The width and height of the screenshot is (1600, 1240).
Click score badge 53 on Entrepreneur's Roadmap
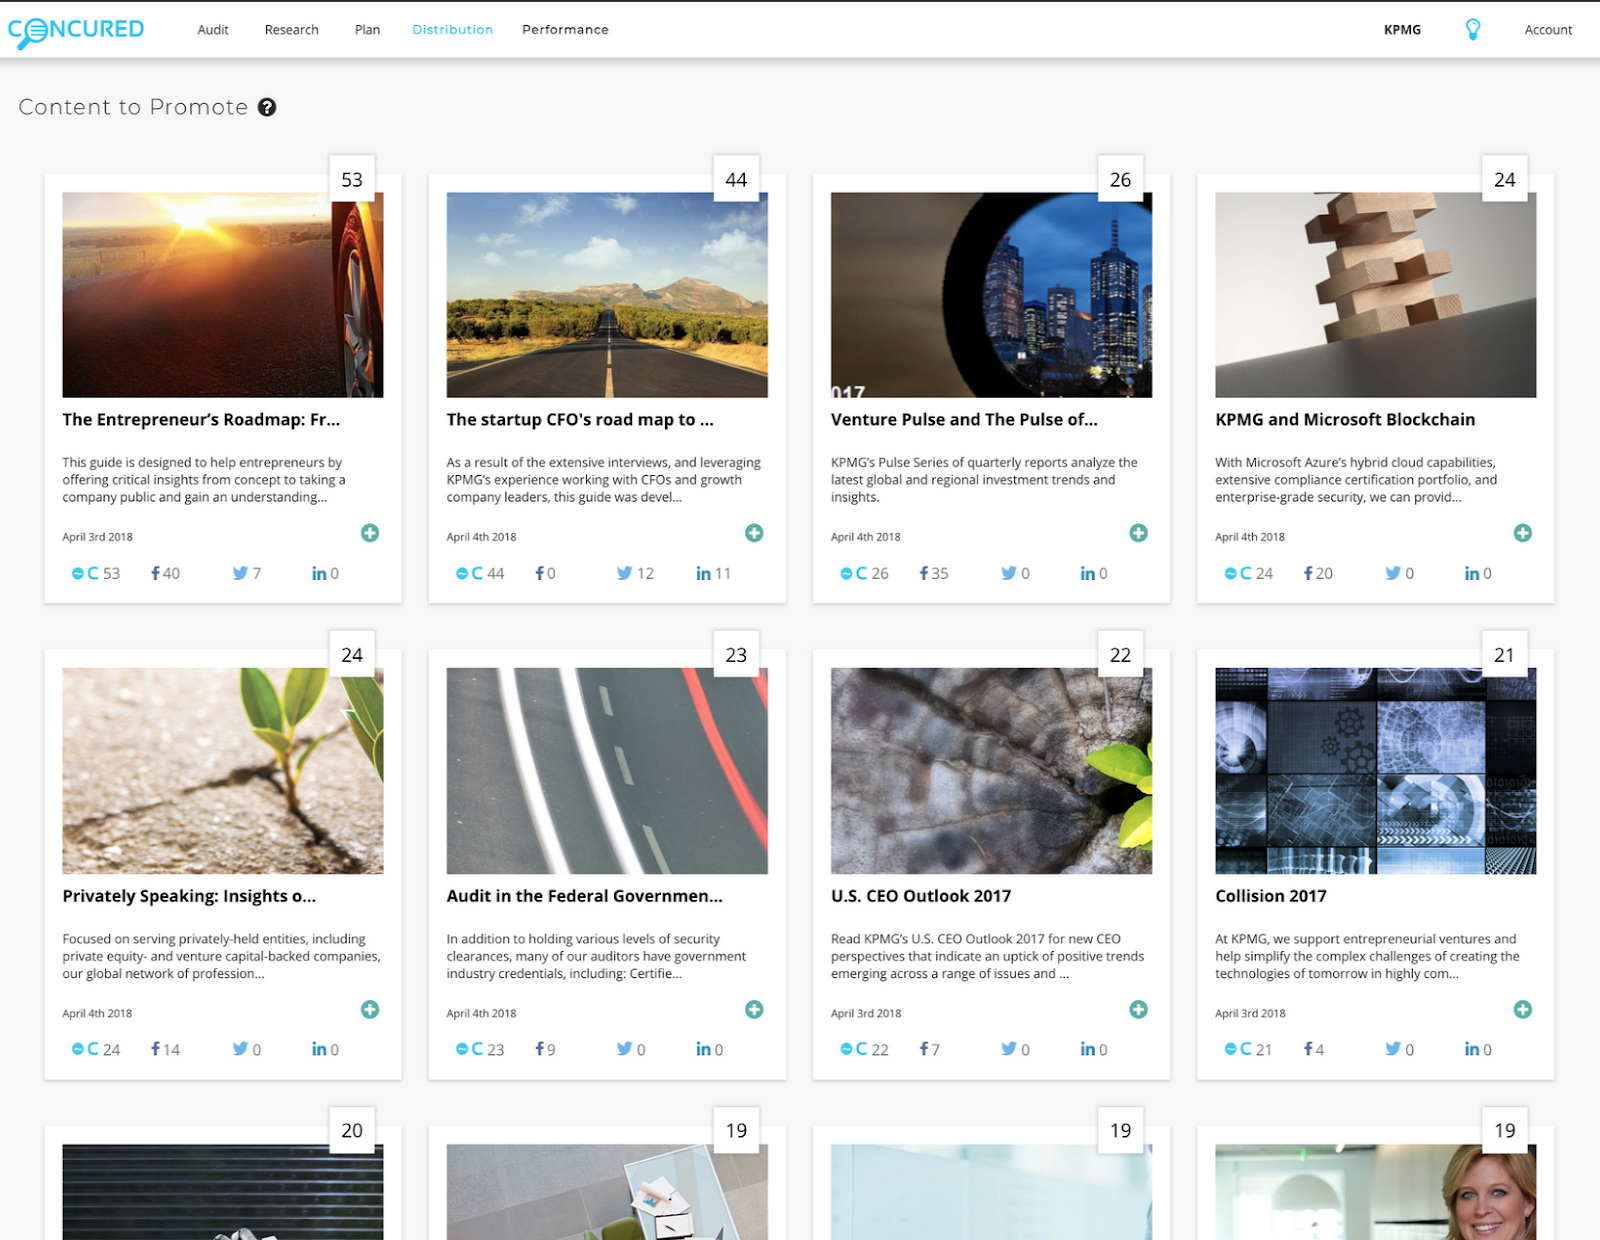pos(352,179)
